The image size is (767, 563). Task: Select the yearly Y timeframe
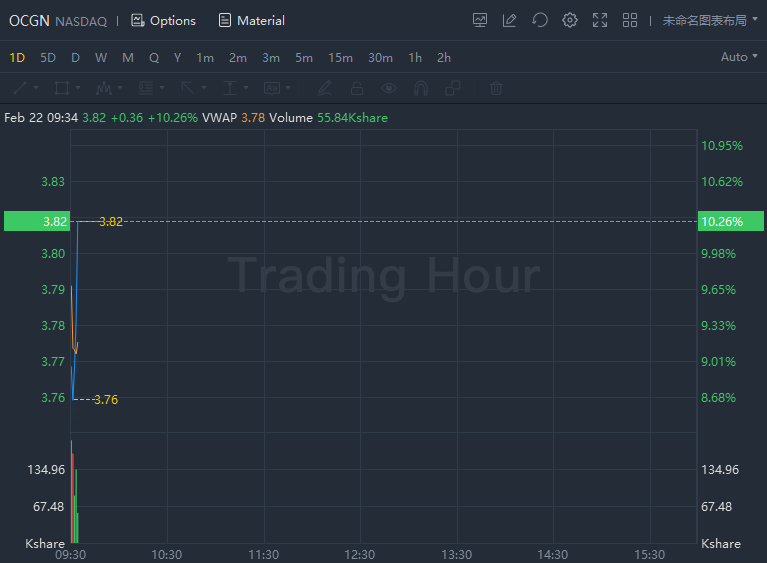coord(178,58)
